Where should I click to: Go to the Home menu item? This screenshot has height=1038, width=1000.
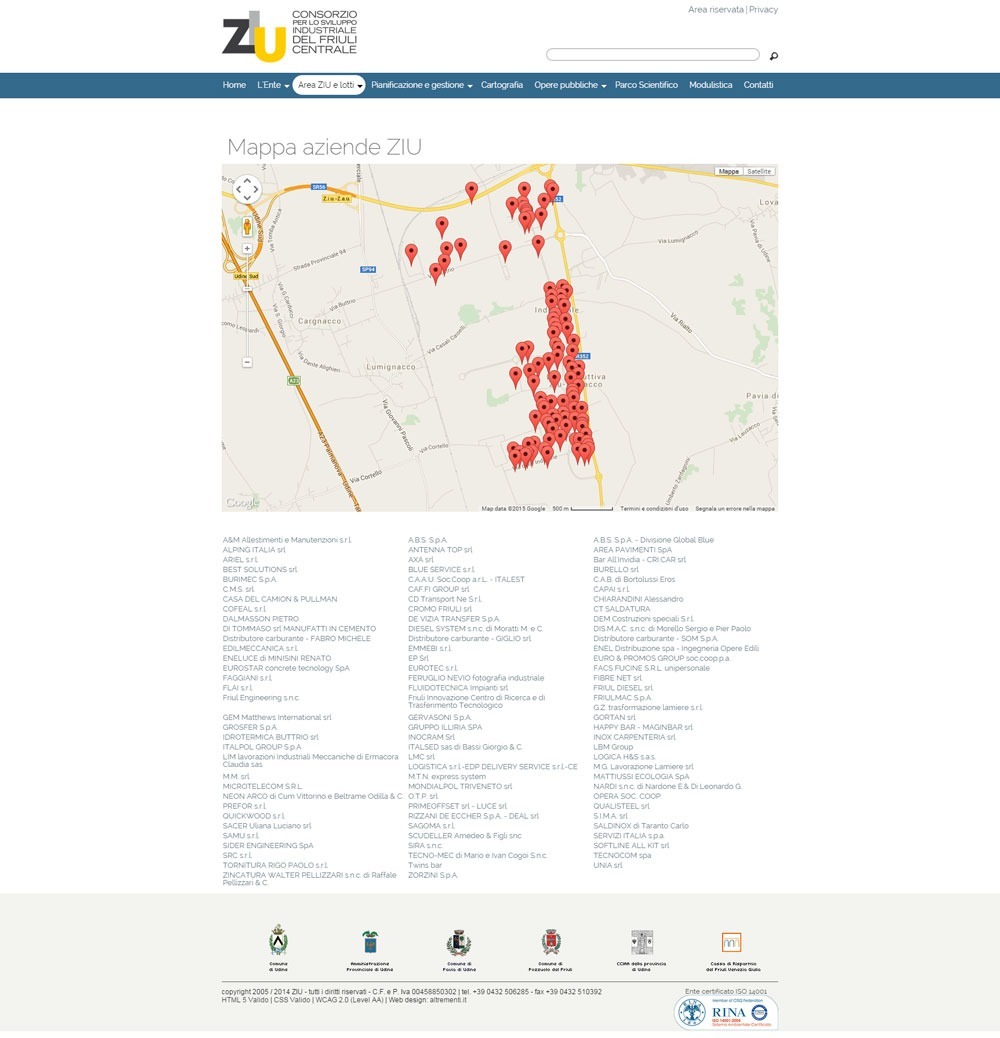point(234,85)
